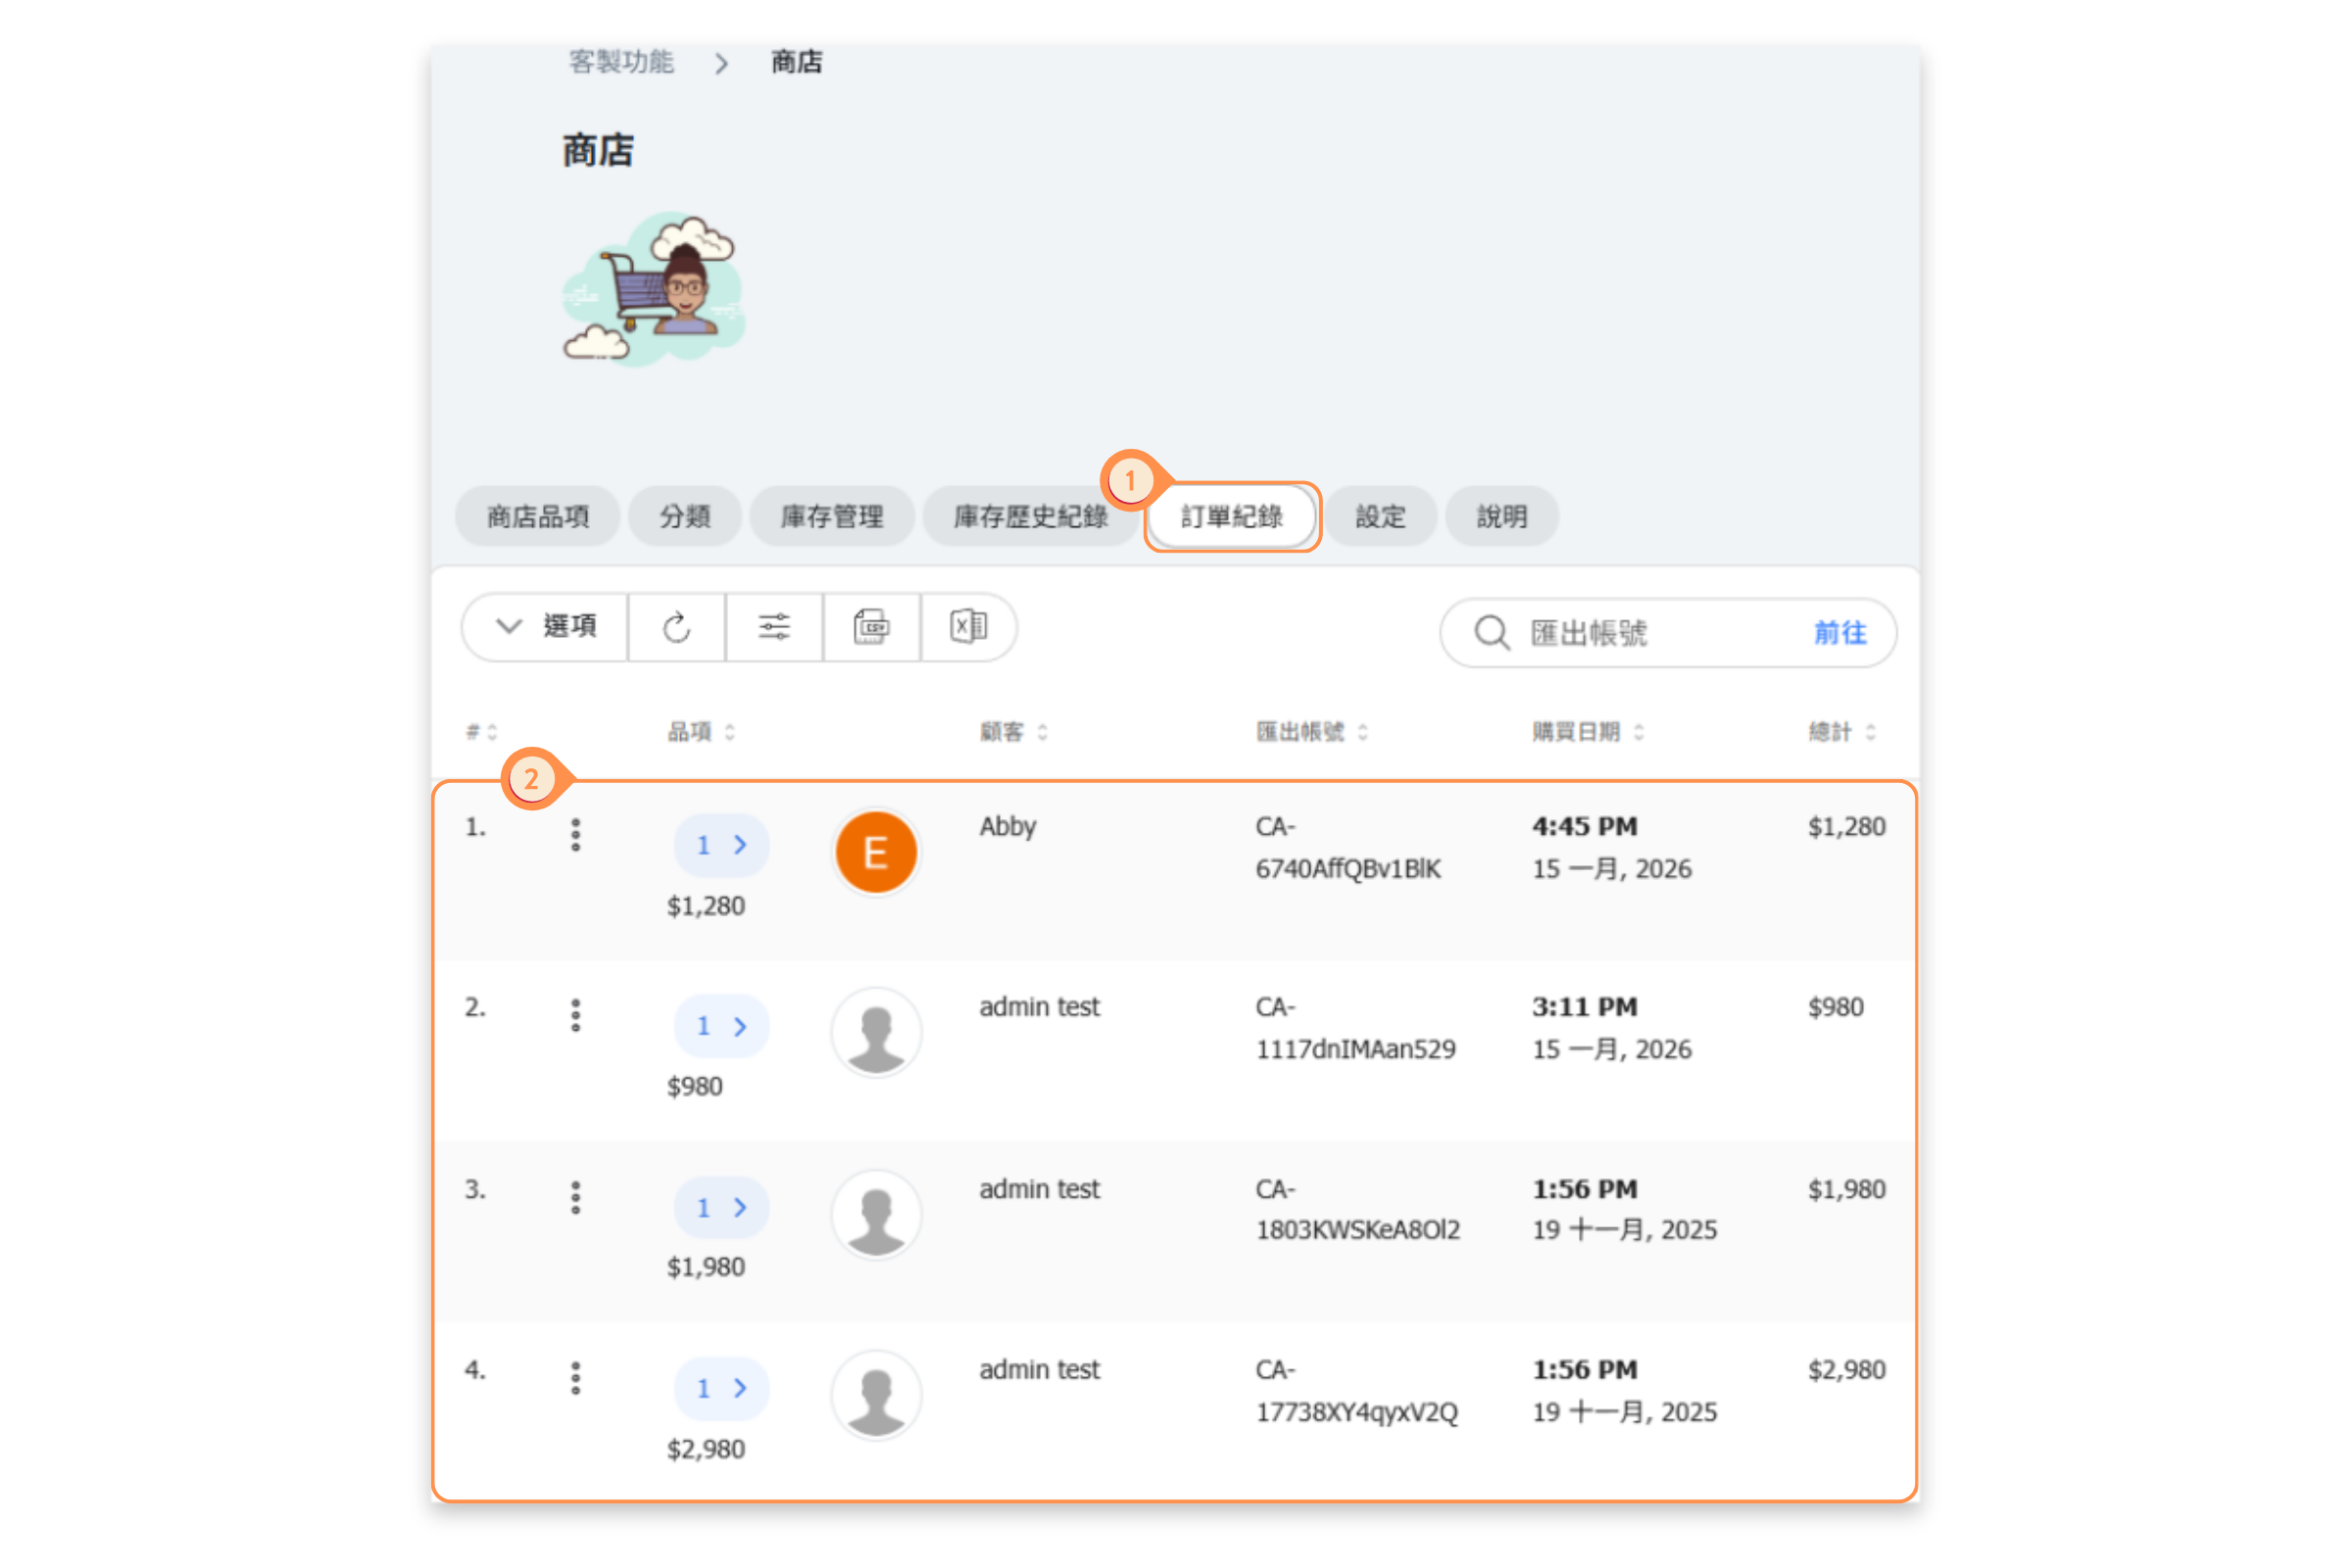Open three-dot menu for order 1

tap(575, 835)
